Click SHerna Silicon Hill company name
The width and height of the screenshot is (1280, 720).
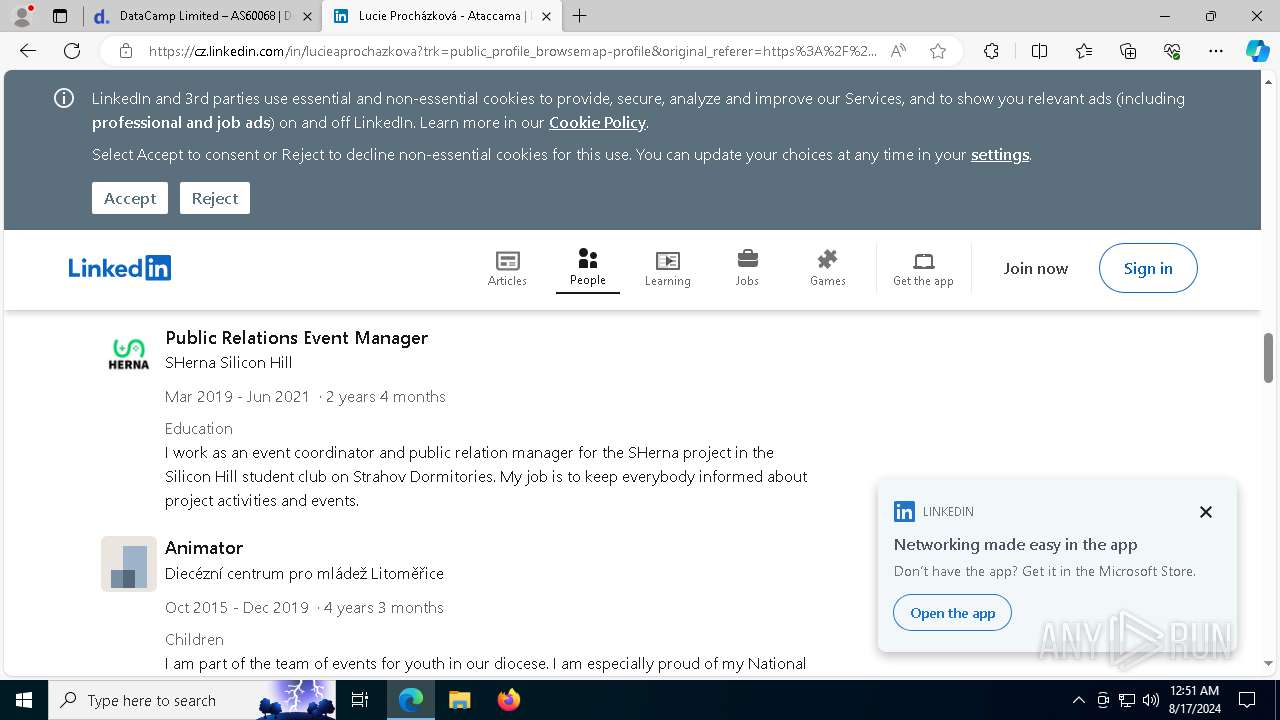[229, 363]
